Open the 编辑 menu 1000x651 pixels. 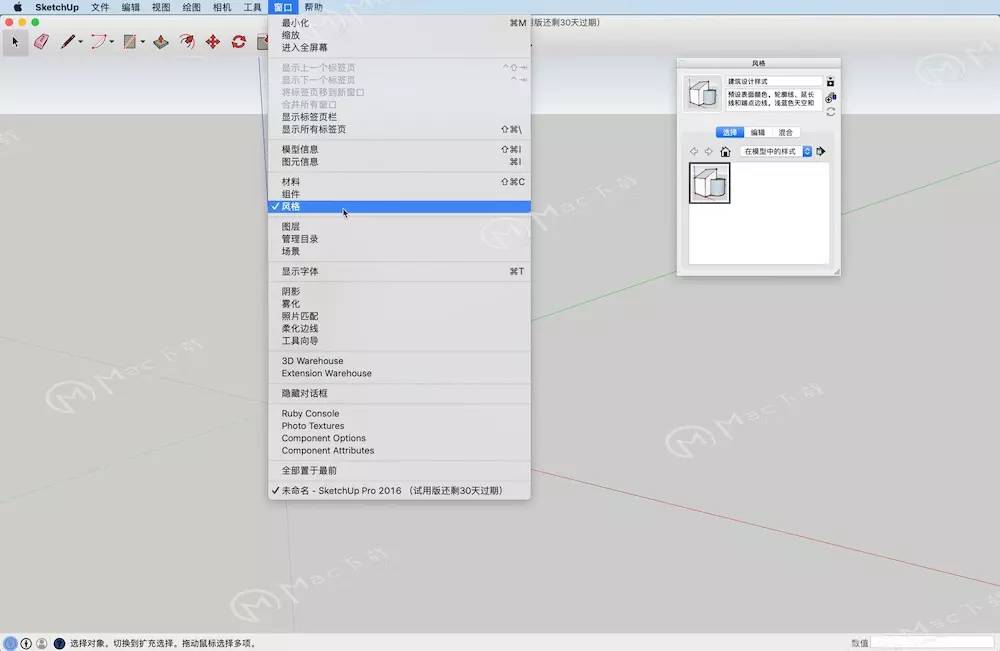[131, 7]
